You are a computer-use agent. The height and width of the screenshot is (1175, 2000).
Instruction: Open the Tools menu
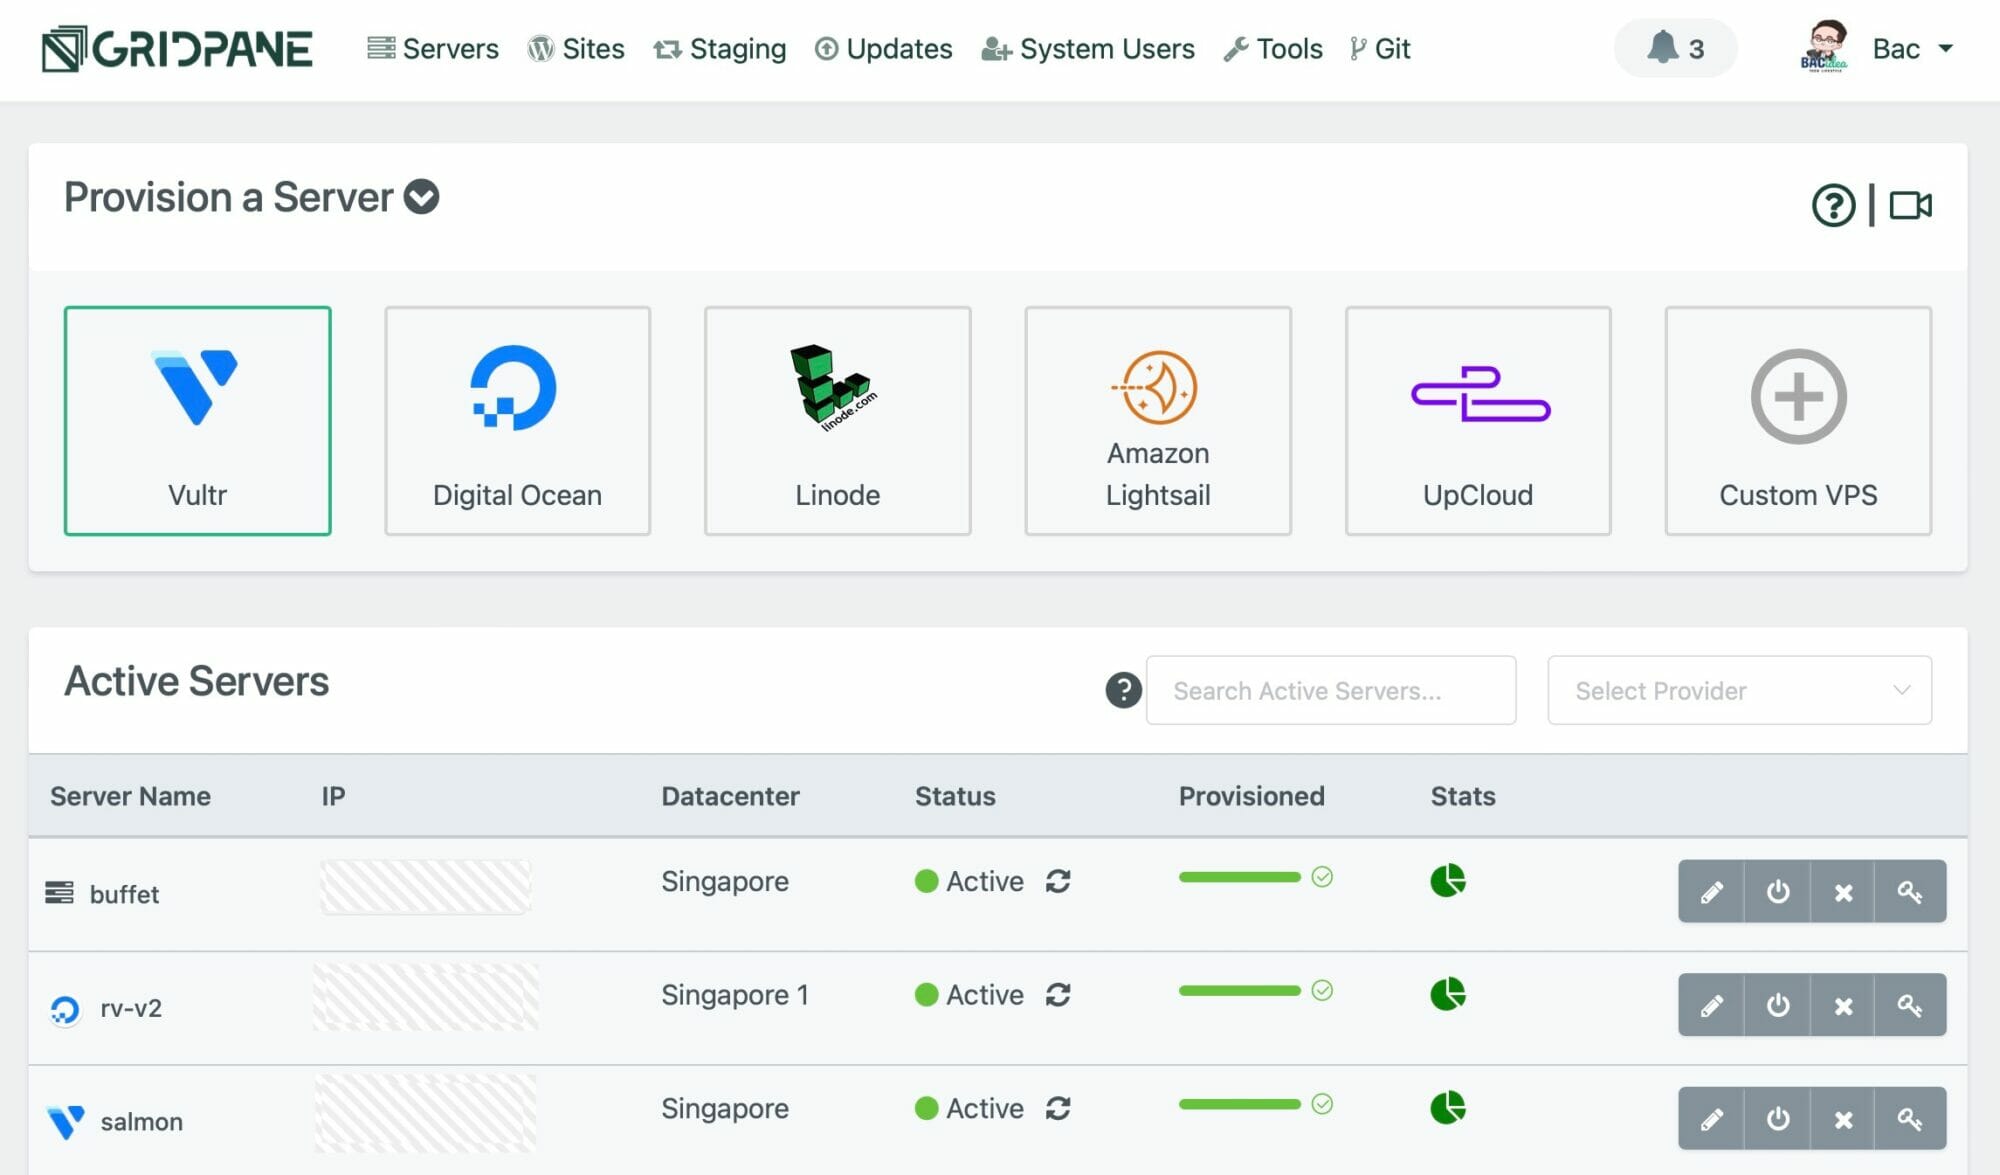click(1273, 49)
